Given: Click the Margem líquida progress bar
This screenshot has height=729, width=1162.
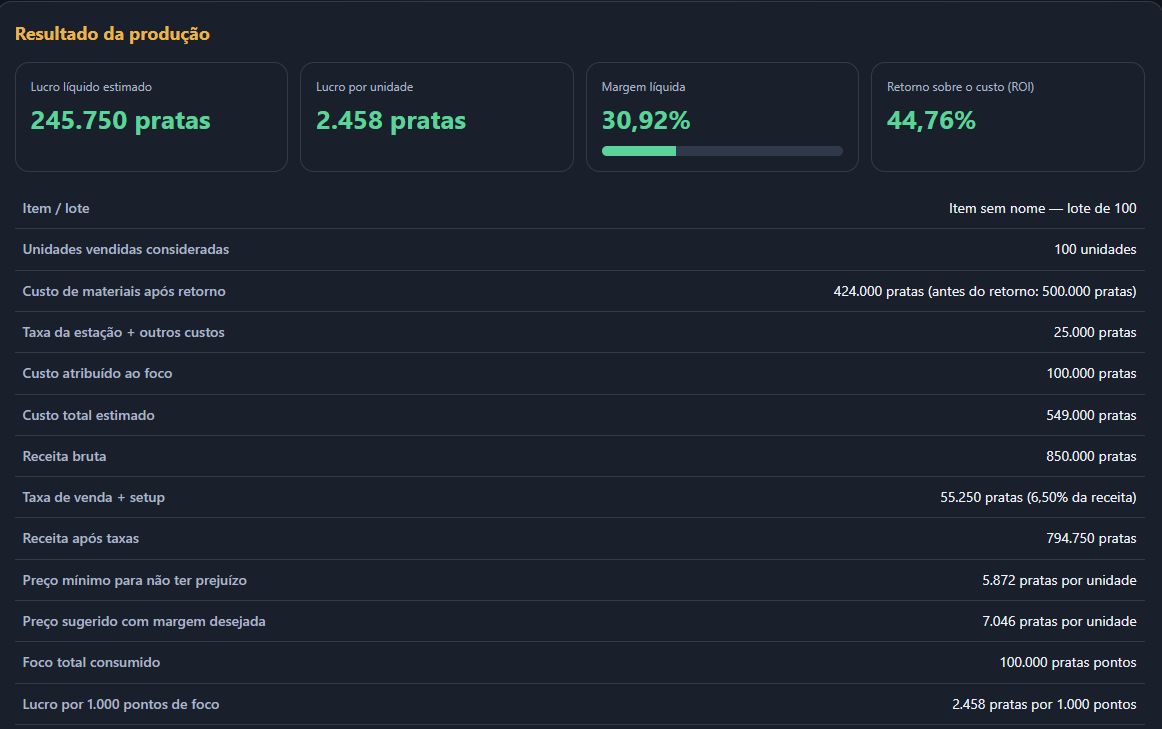Looking at the screenshot, I should [x=722, y=151].
